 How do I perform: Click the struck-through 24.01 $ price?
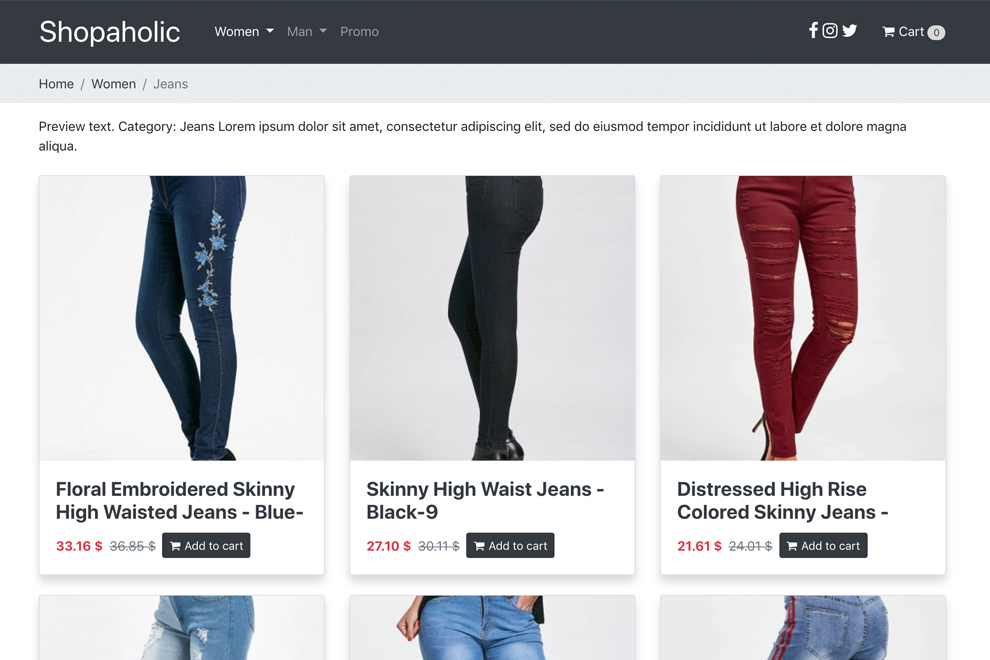[751, 546]
